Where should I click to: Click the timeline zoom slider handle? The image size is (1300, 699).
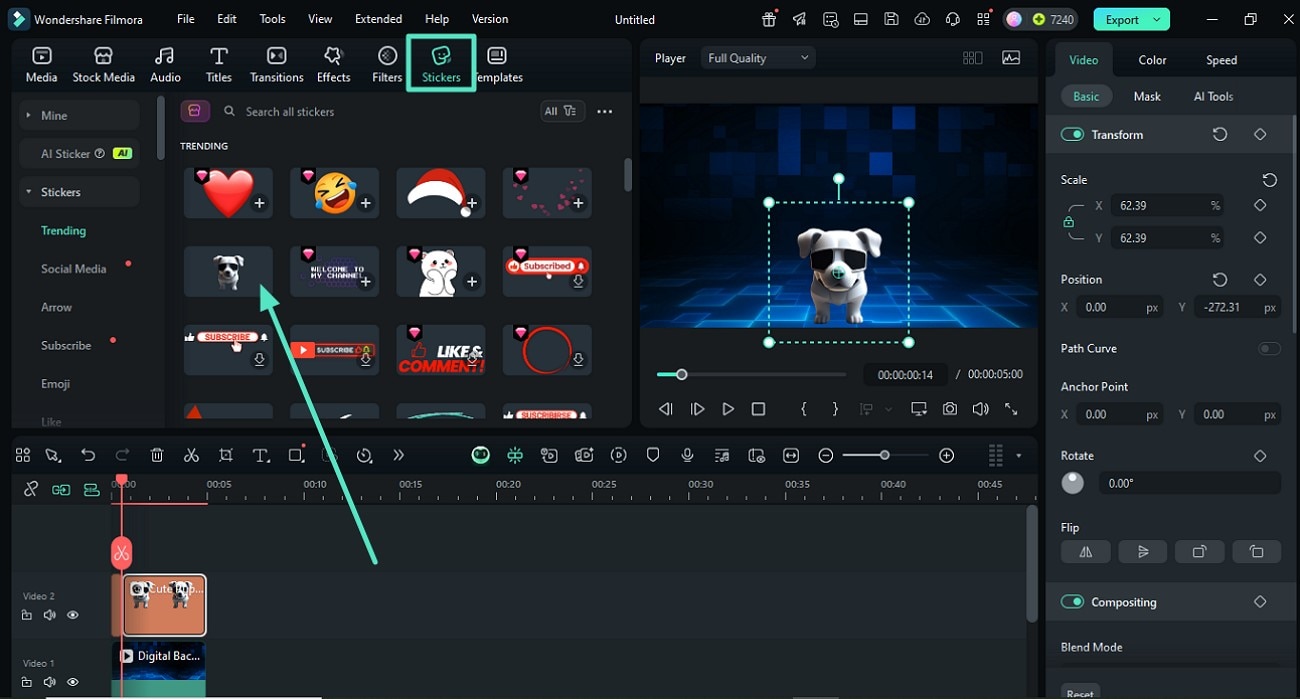(884, 455)
